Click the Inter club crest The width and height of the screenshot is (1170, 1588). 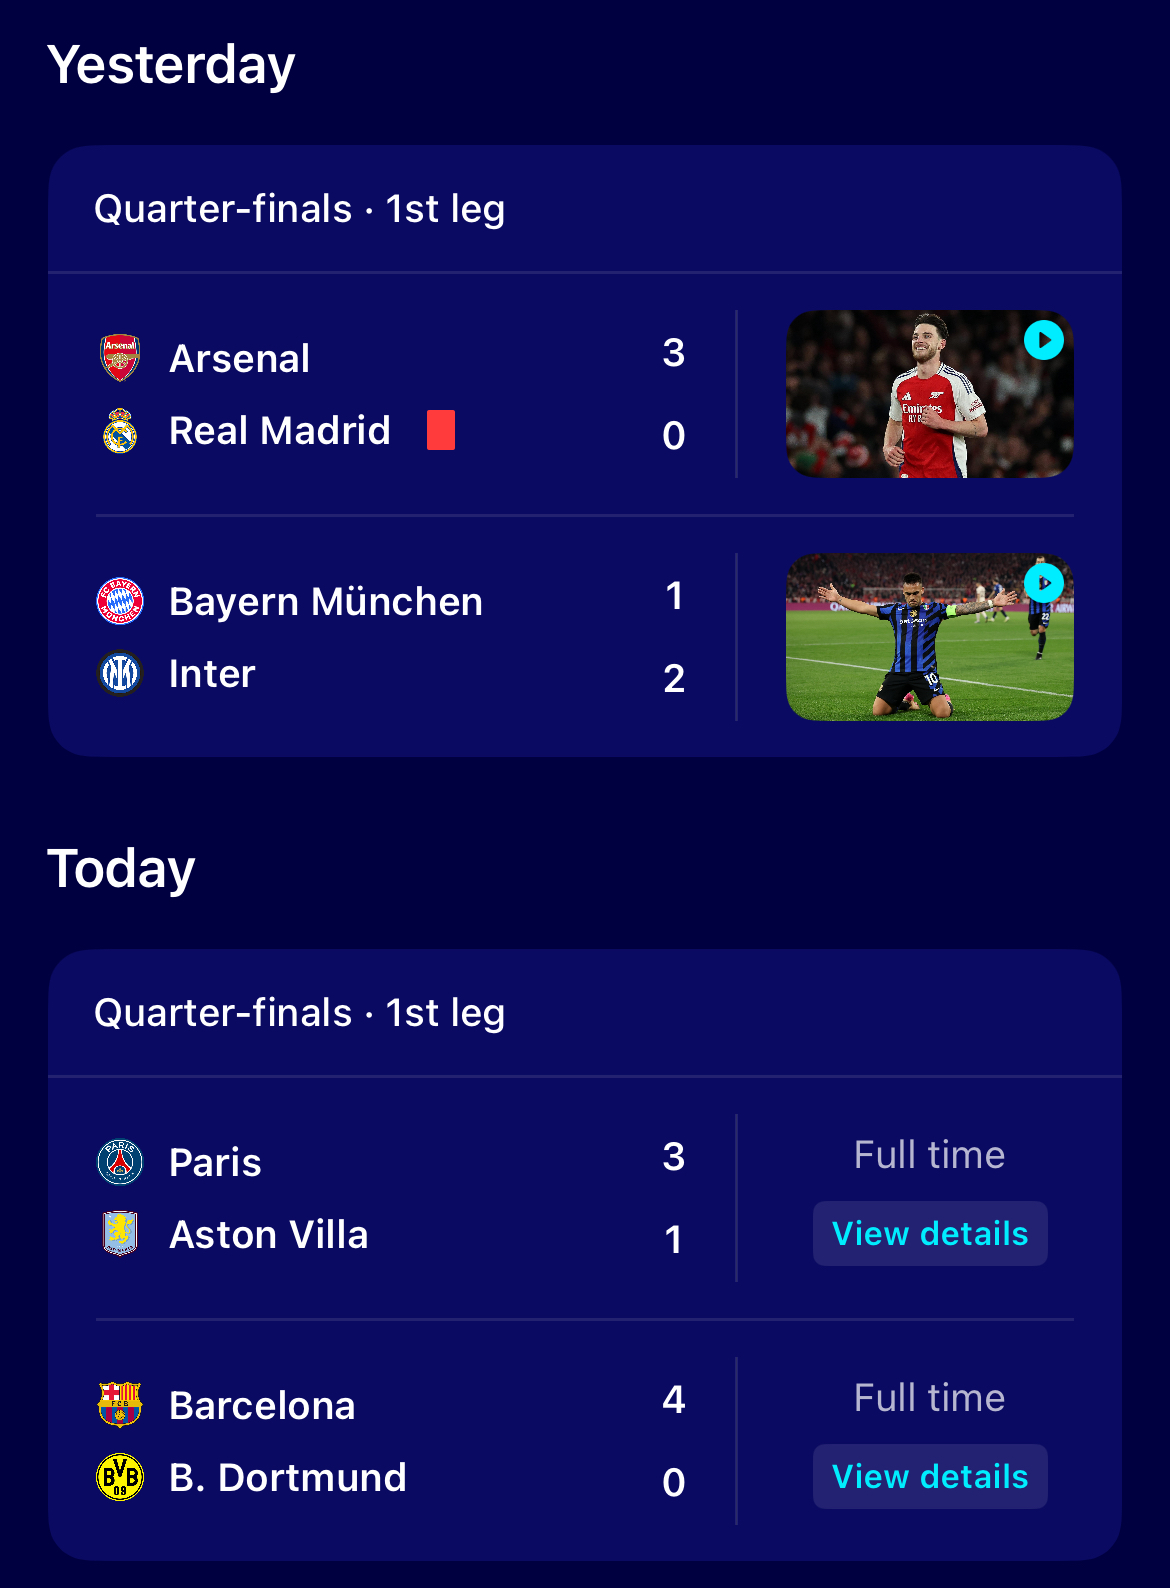click(120, 673)
